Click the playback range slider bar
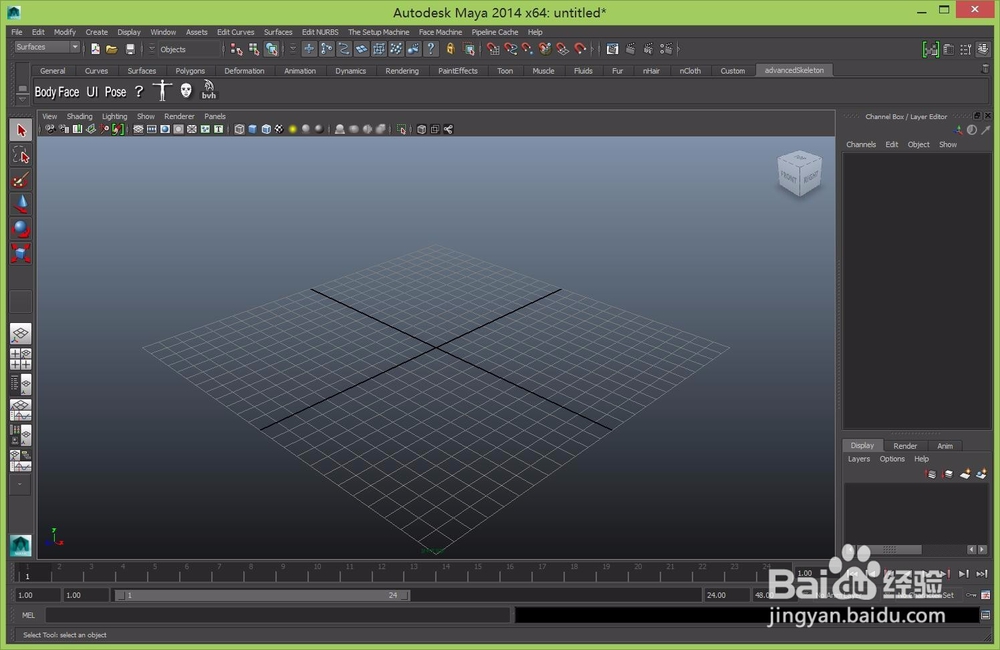The width and height of the screenshot is (1000, 650). (x=262, y=595)
